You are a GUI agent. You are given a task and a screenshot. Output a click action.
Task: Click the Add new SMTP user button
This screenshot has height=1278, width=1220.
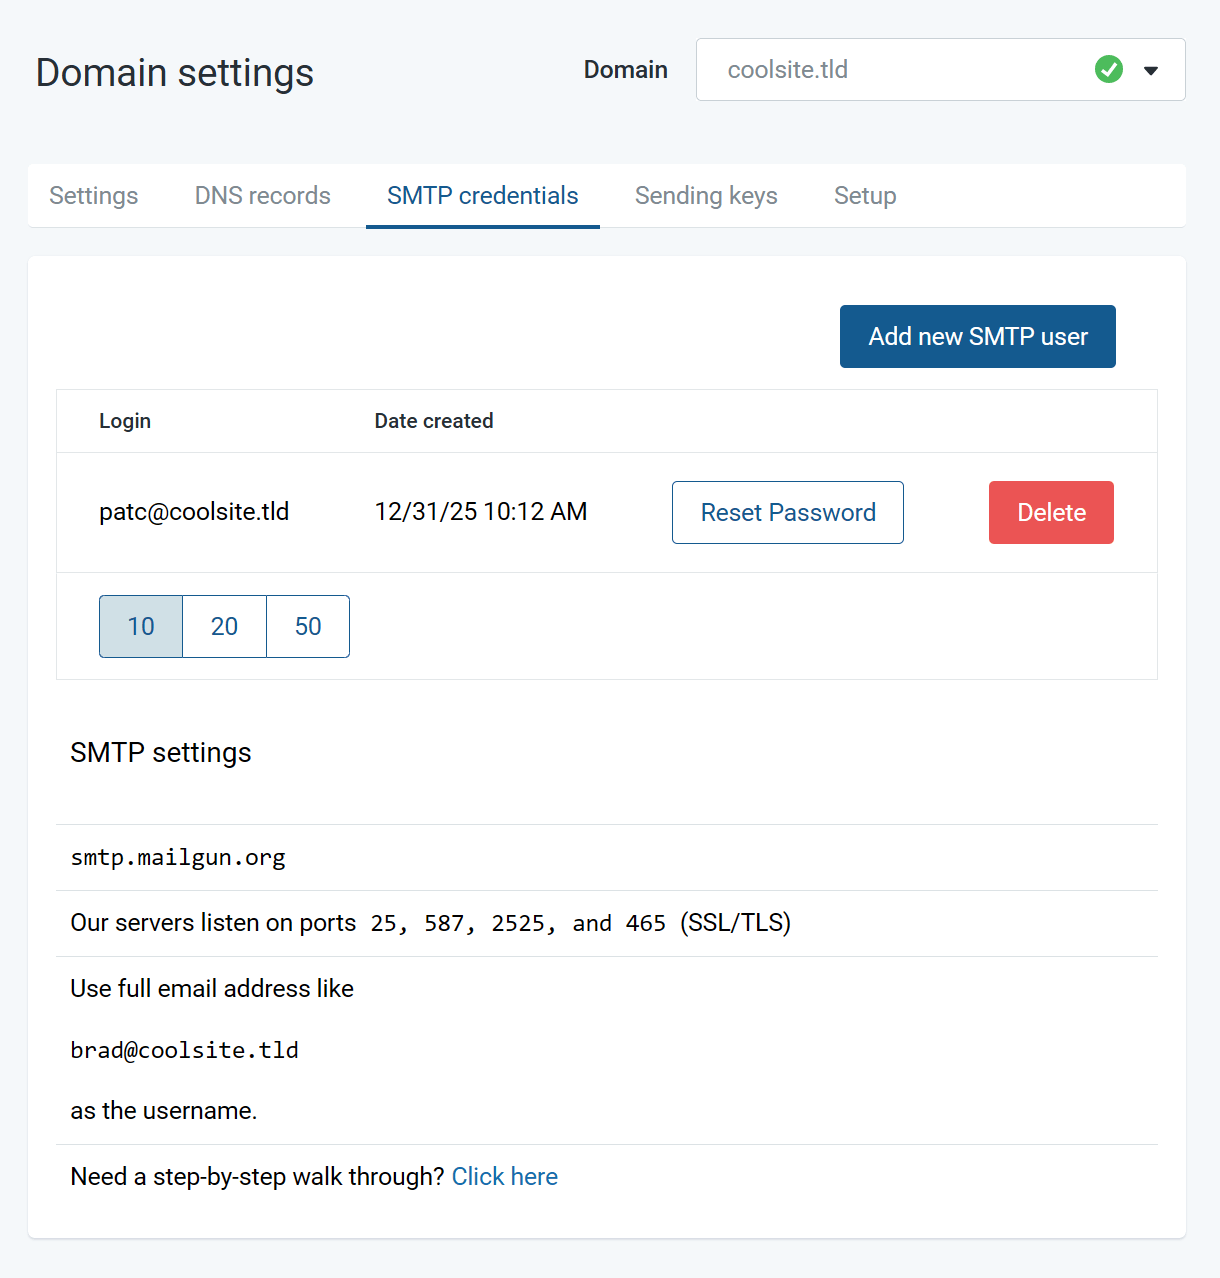point(977,336)
